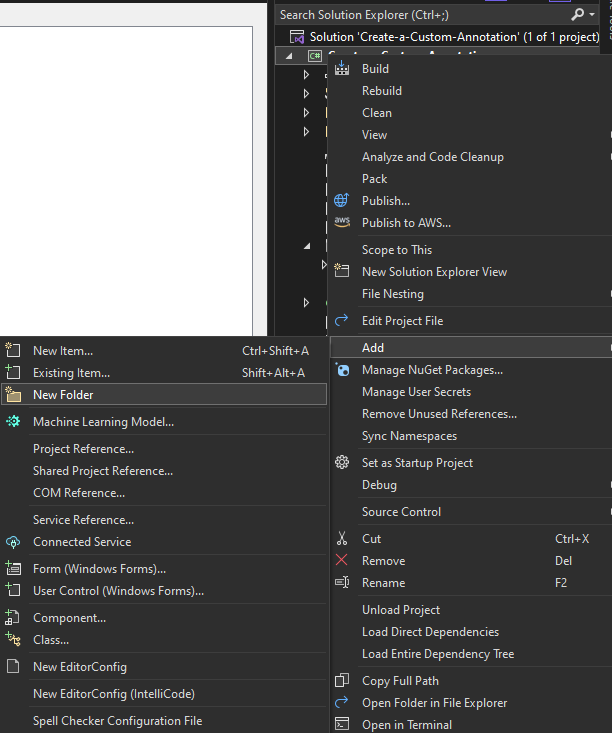
Task: Click the Build icon in context menu
Action: pyautogui.click(x=342, y=68)
